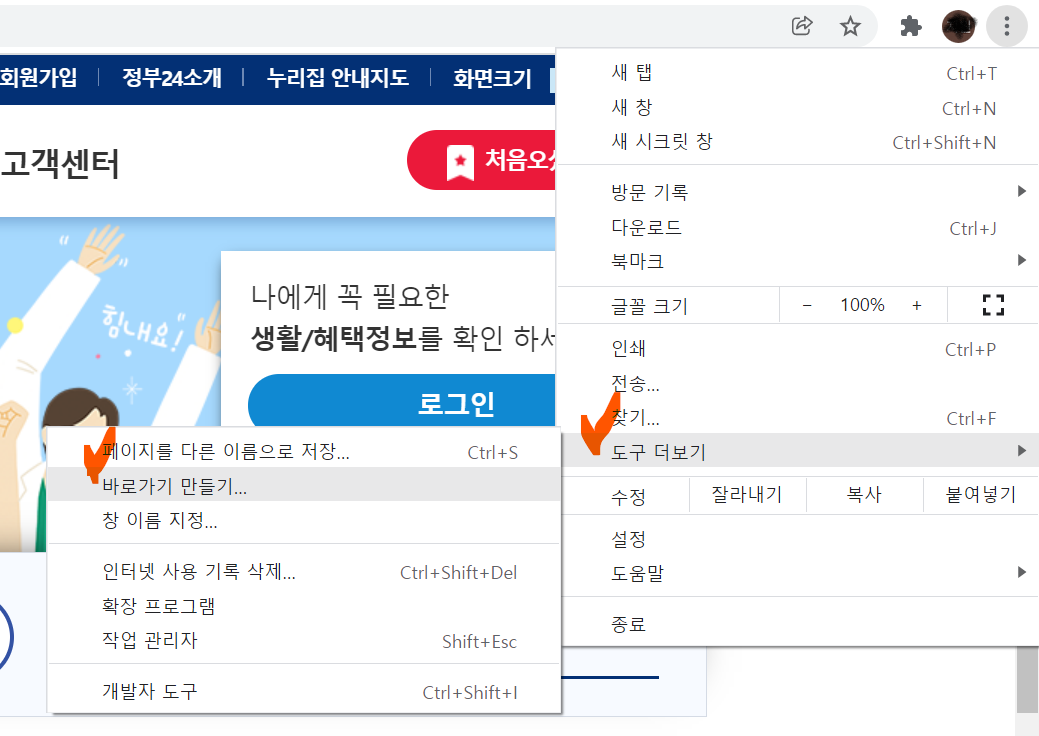Choose 페이지를 다른 이름으로 저장...
The image size is (1039, 736).
[304, 452]
